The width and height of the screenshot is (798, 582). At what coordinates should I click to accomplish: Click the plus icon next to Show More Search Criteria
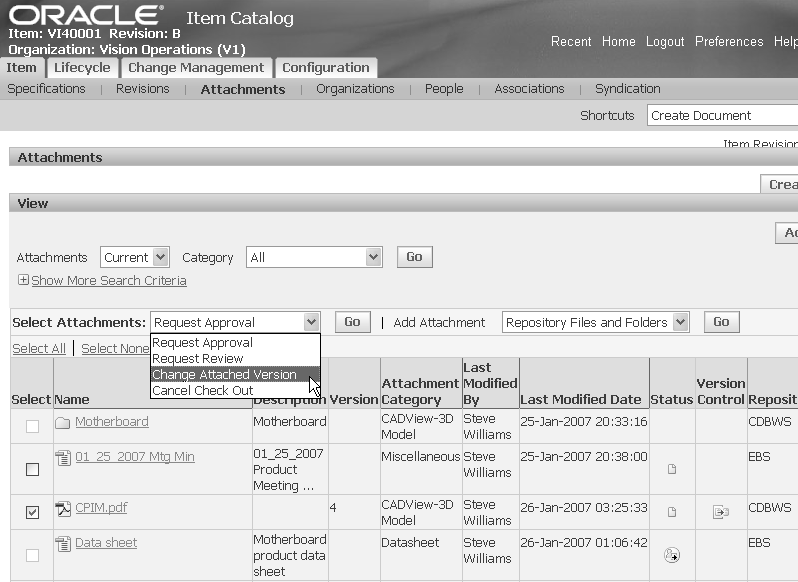[23, 280]
